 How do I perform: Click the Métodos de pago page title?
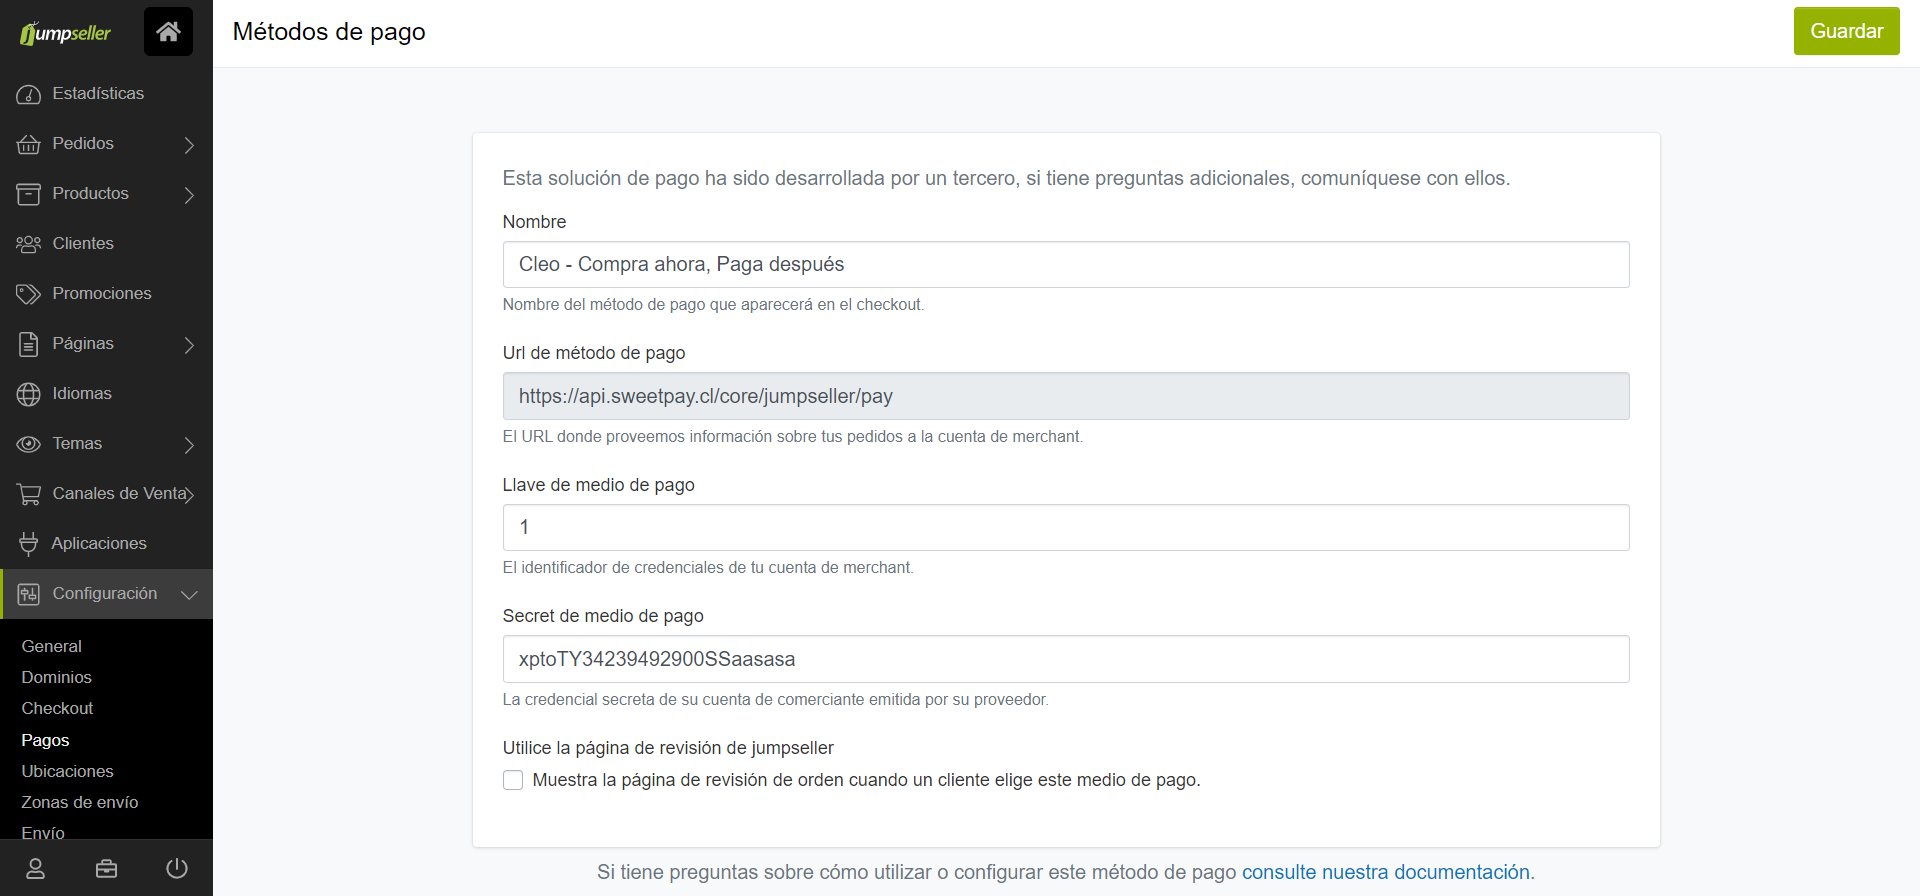tap(329, 32)
